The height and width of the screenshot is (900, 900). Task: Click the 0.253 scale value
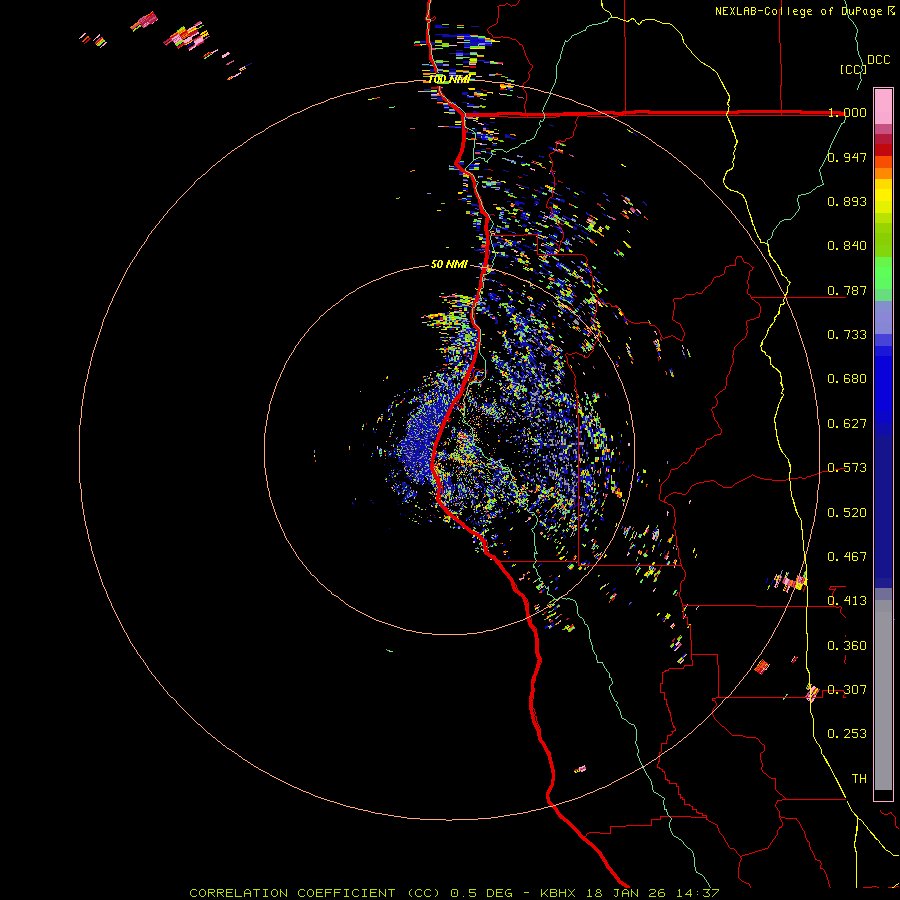(847, 734)
